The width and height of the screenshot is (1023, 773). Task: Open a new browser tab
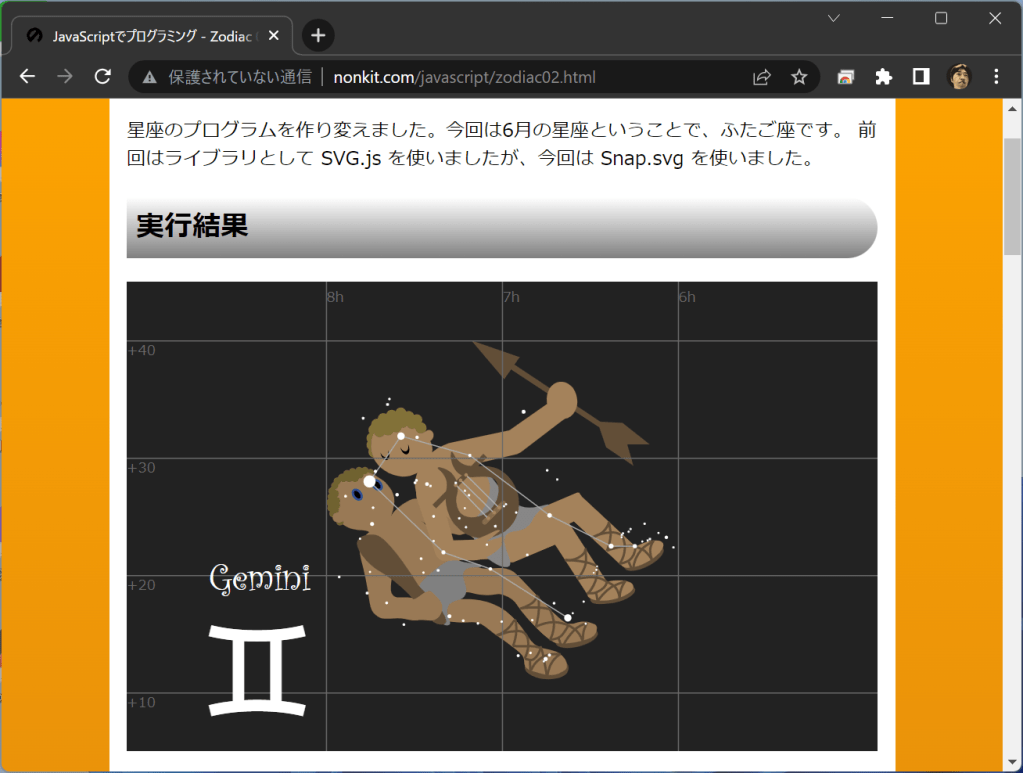pos(317,35)
